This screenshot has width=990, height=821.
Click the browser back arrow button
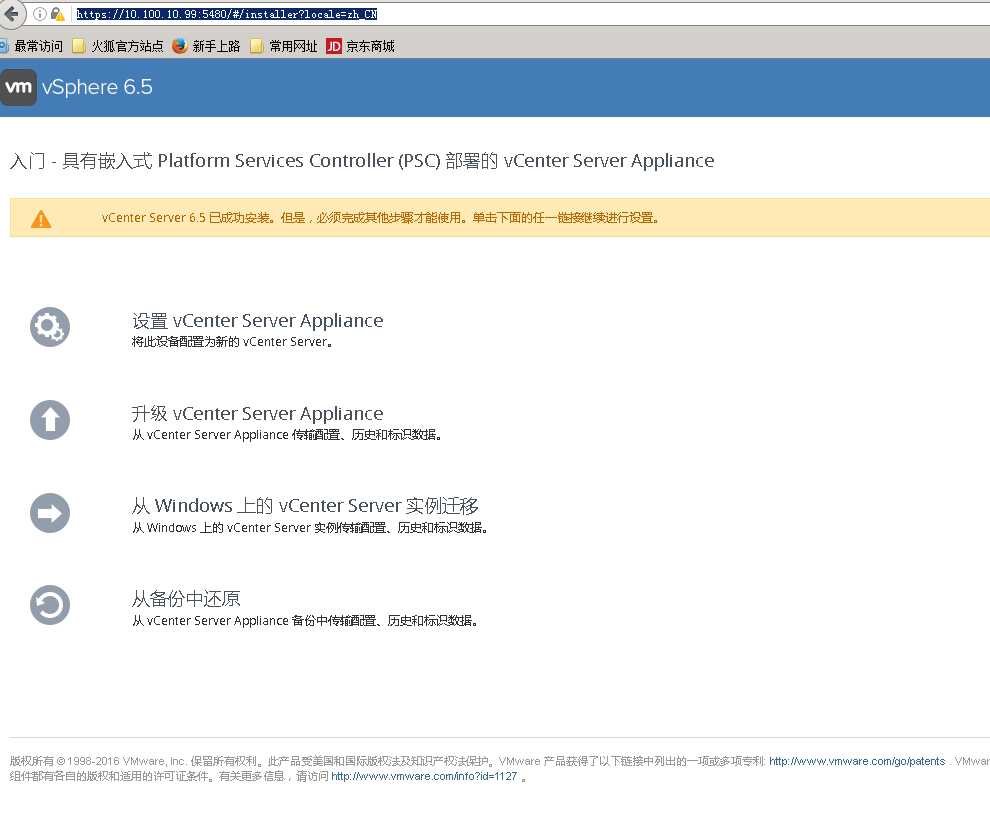pyautogui.click(x=11, y=13)
